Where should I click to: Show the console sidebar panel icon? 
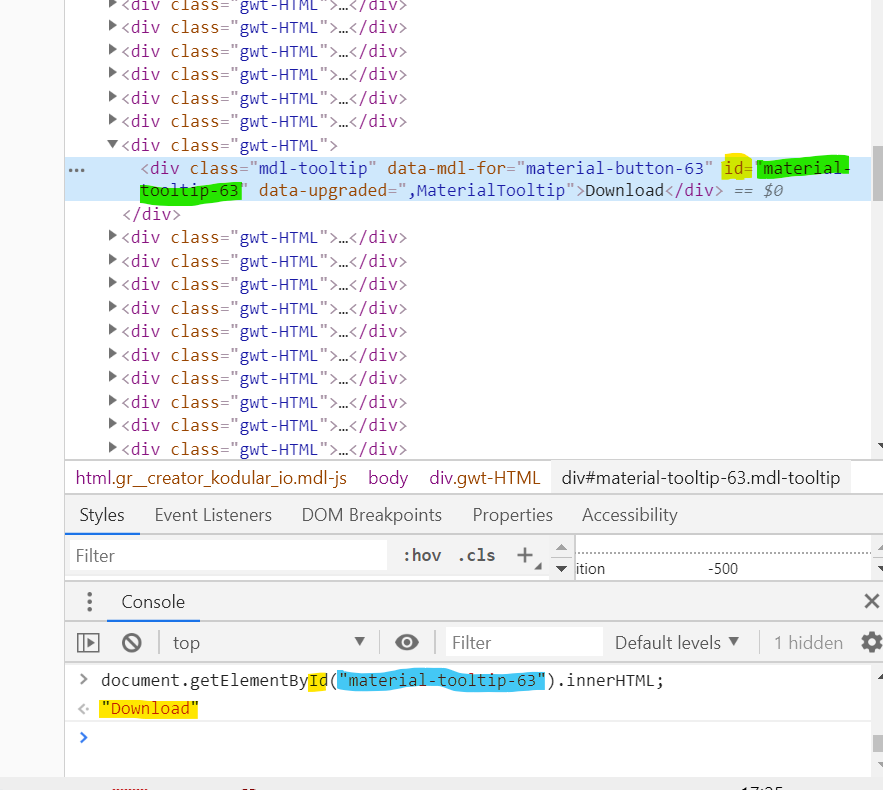pos(88,642)
